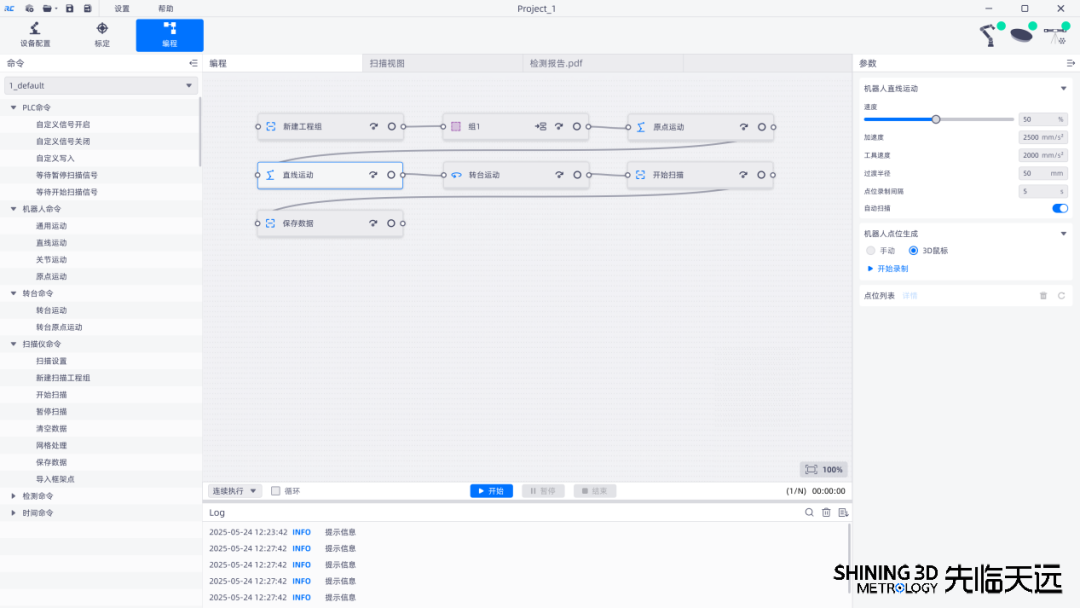Toggle the 自动扫描 auto scan switch
This screenshot has height=608, width=1080.
(x=1060, y=208)
